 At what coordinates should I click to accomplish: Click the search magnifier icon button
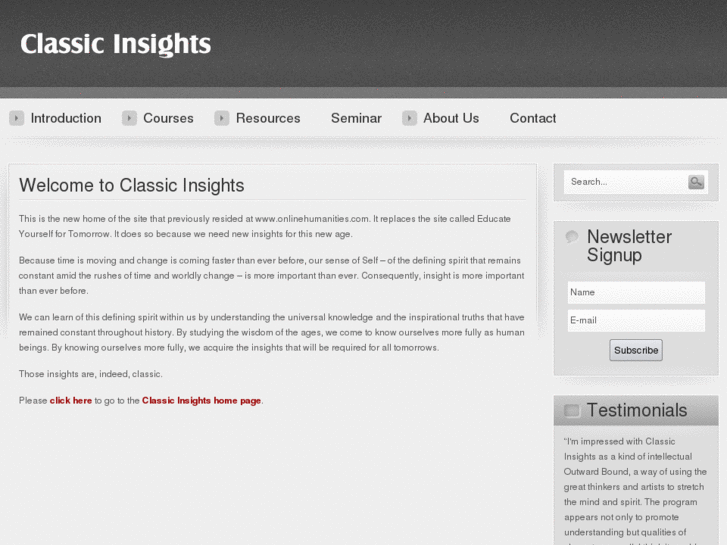tap(696, 182)
